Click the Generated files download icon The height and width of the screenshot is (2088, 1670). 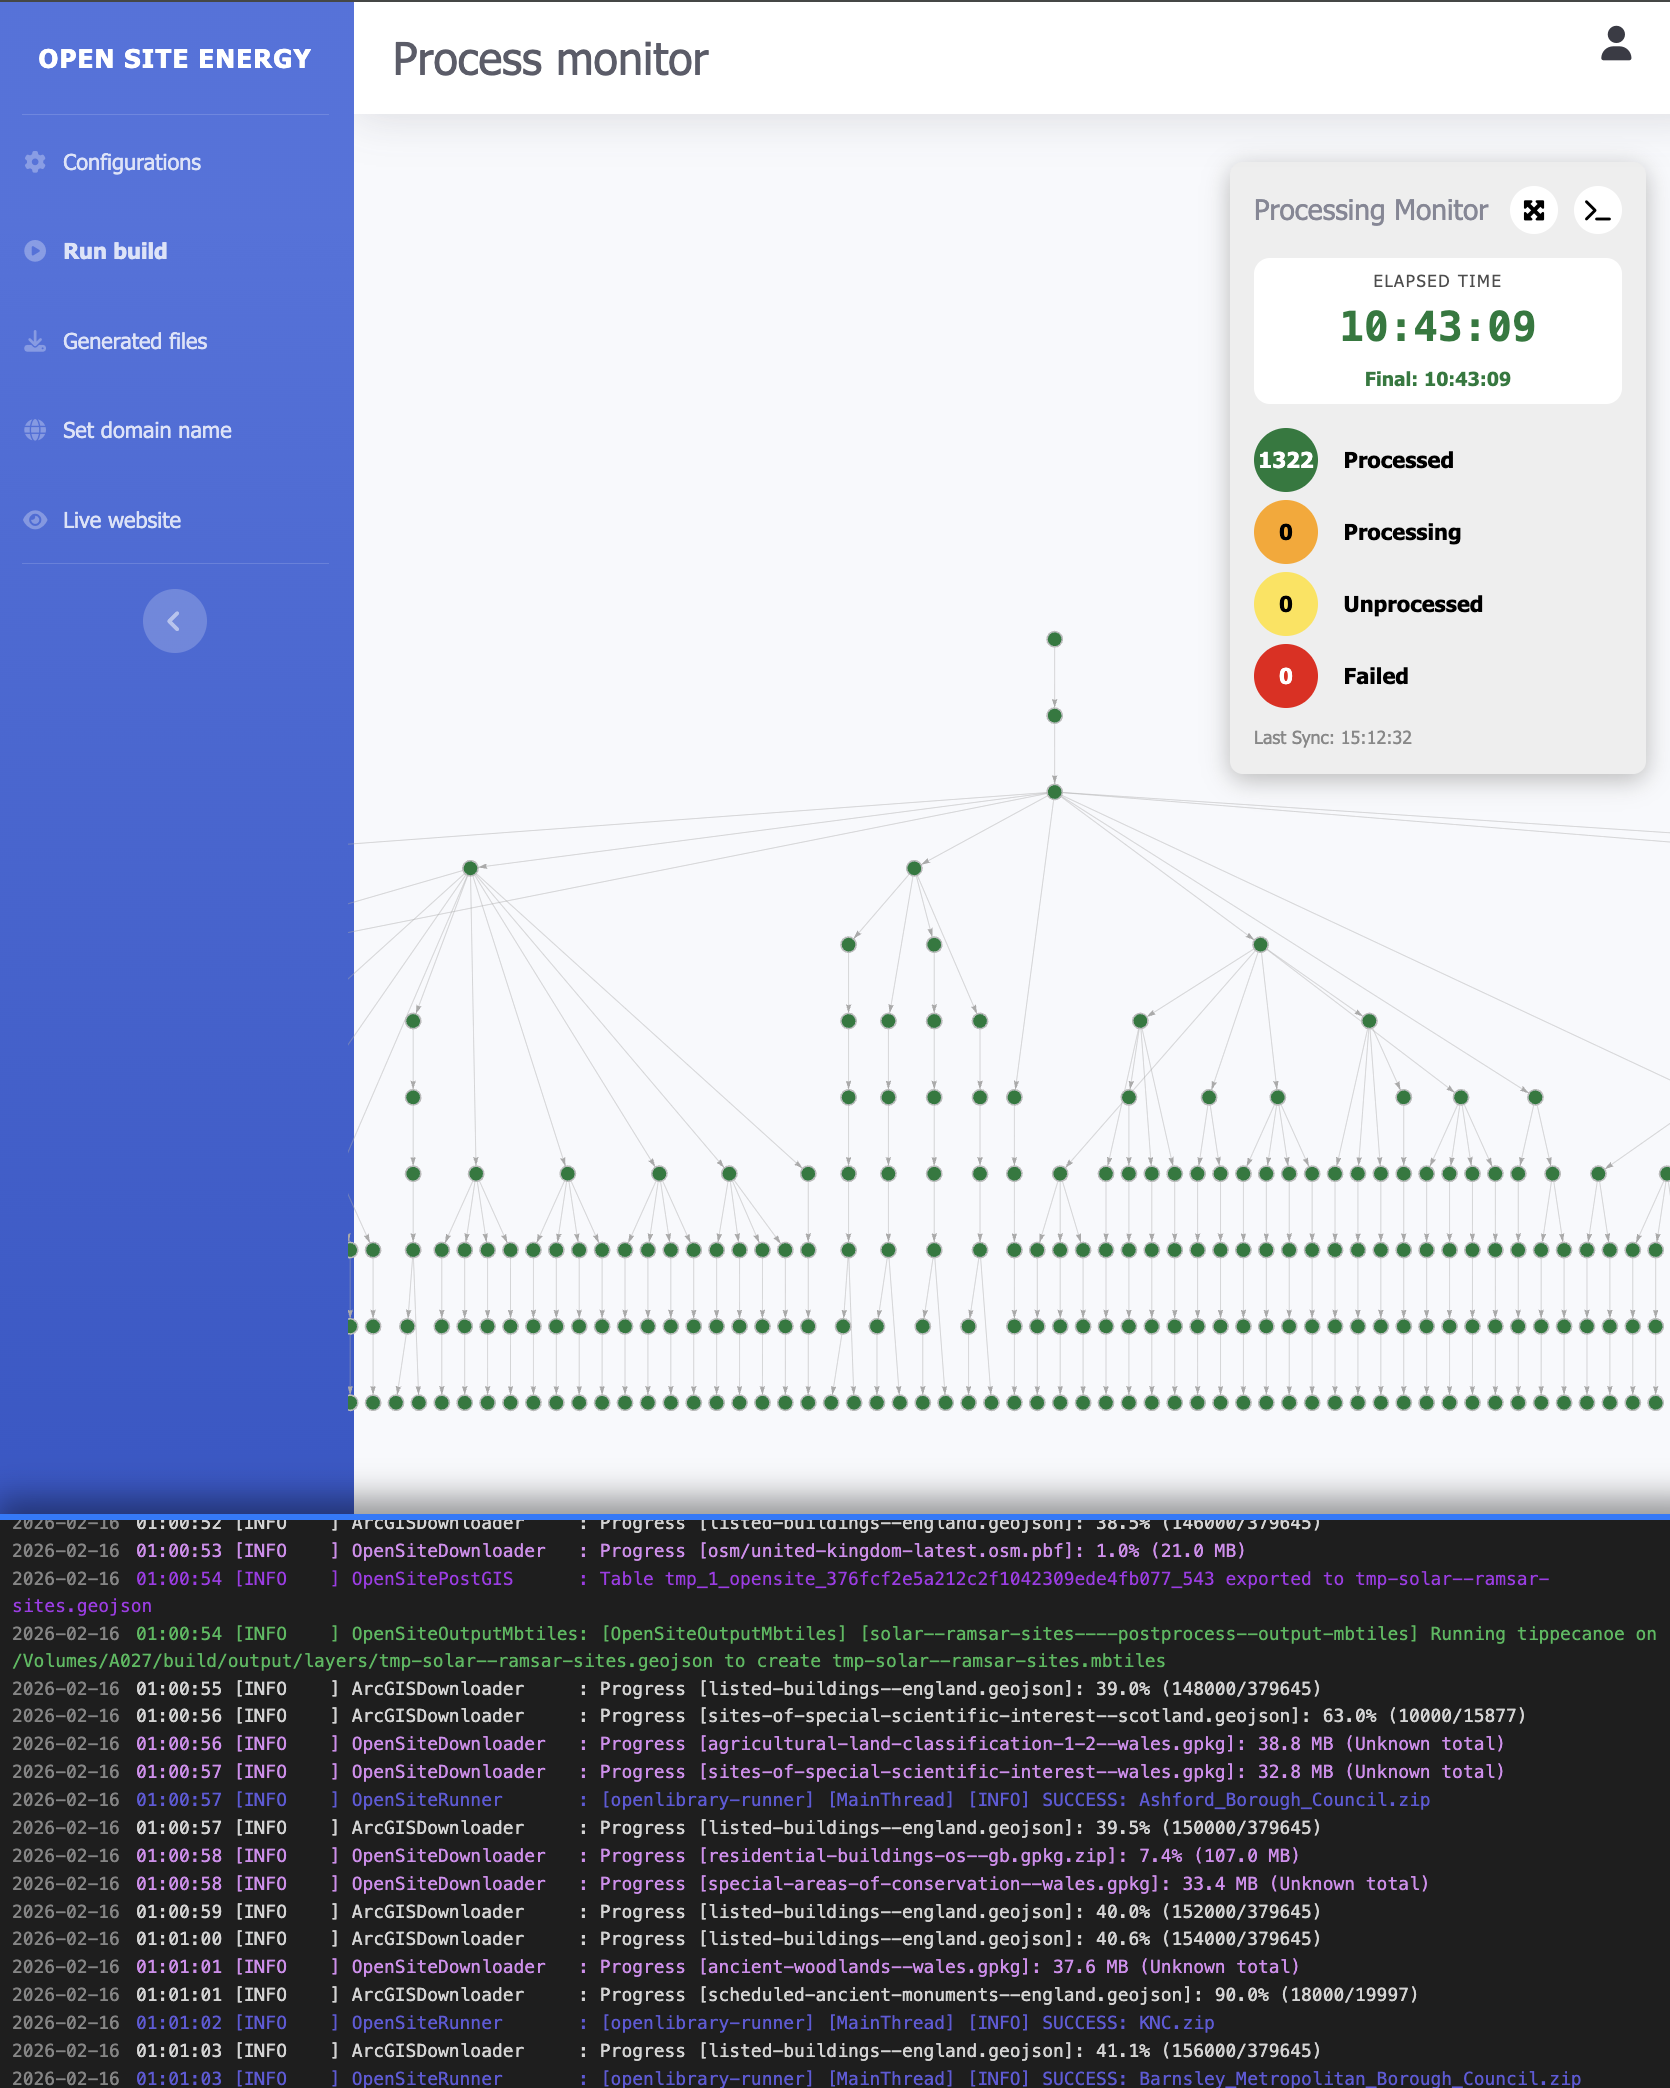[35, 341]
